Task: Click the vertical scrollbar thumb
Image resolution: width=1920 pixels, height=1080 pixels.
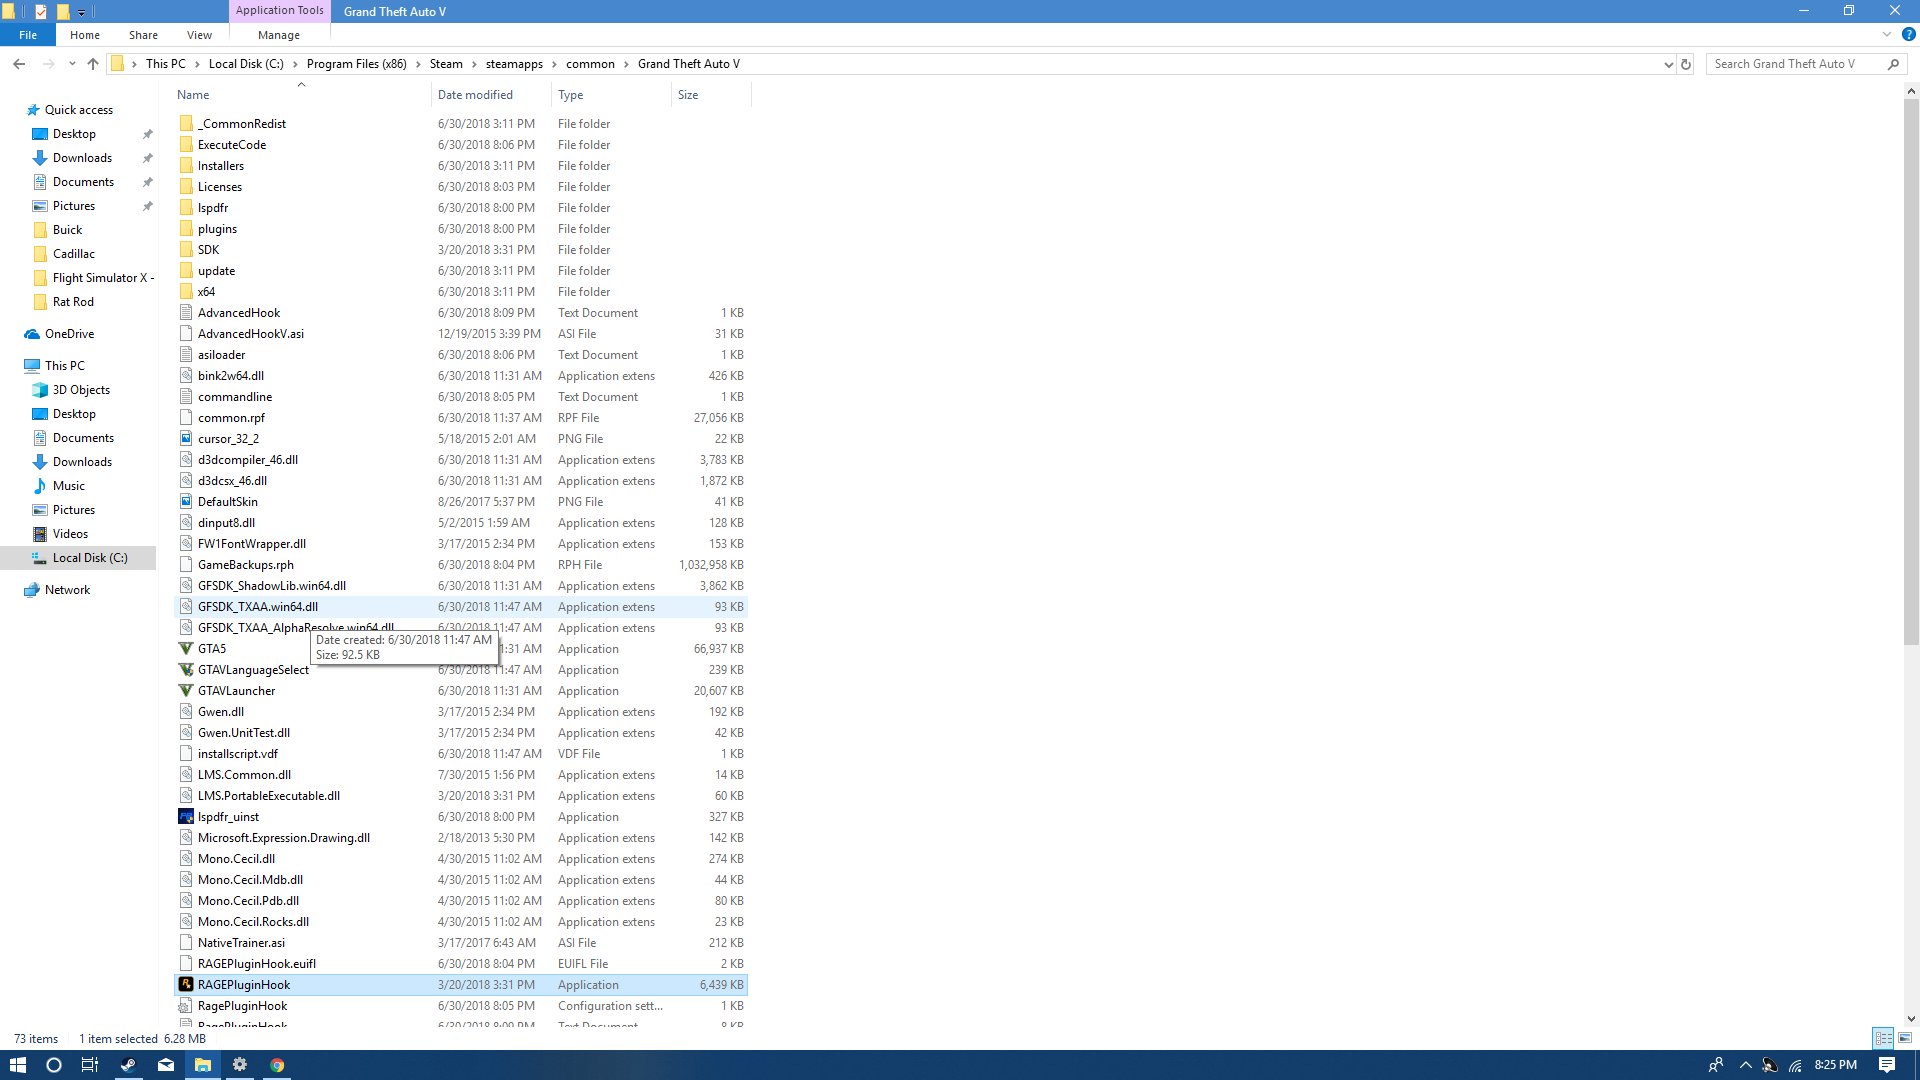Action: 1911,370
